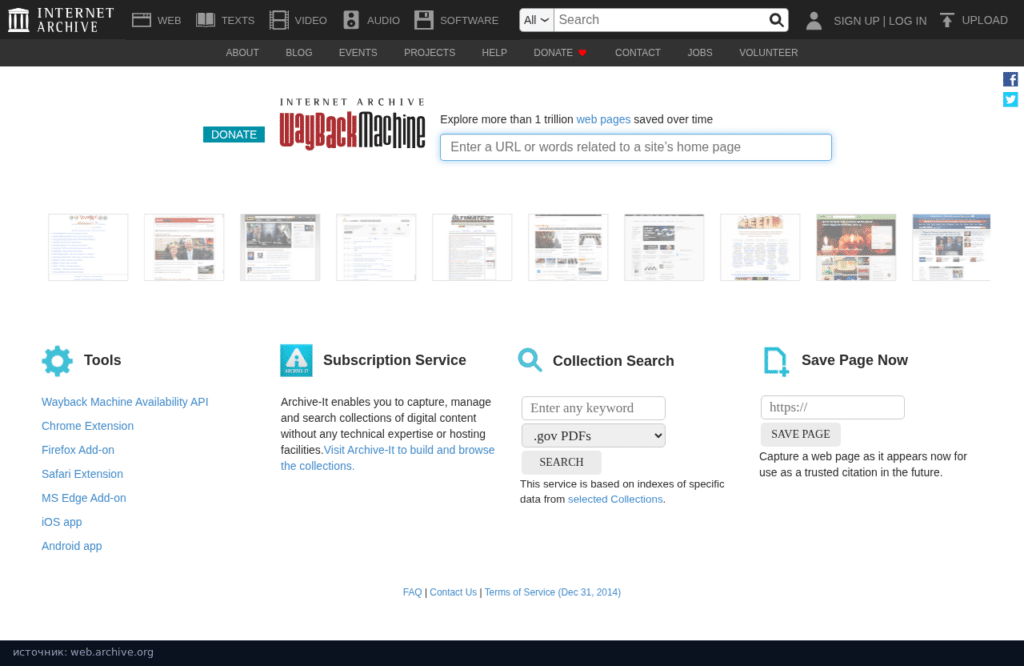This screenshot has height=666, width=1024.
Task: Open the Video film icon
Action: pos(279,20)
